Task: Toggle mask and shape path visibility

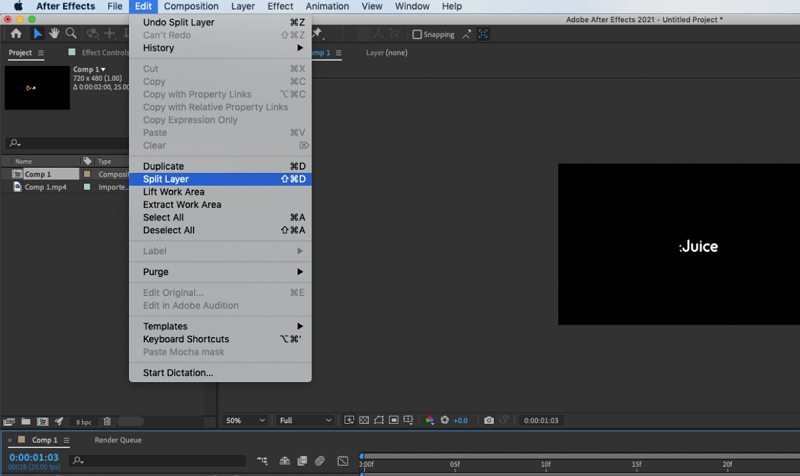Action: pyautogui.click(x=379, y=420)
